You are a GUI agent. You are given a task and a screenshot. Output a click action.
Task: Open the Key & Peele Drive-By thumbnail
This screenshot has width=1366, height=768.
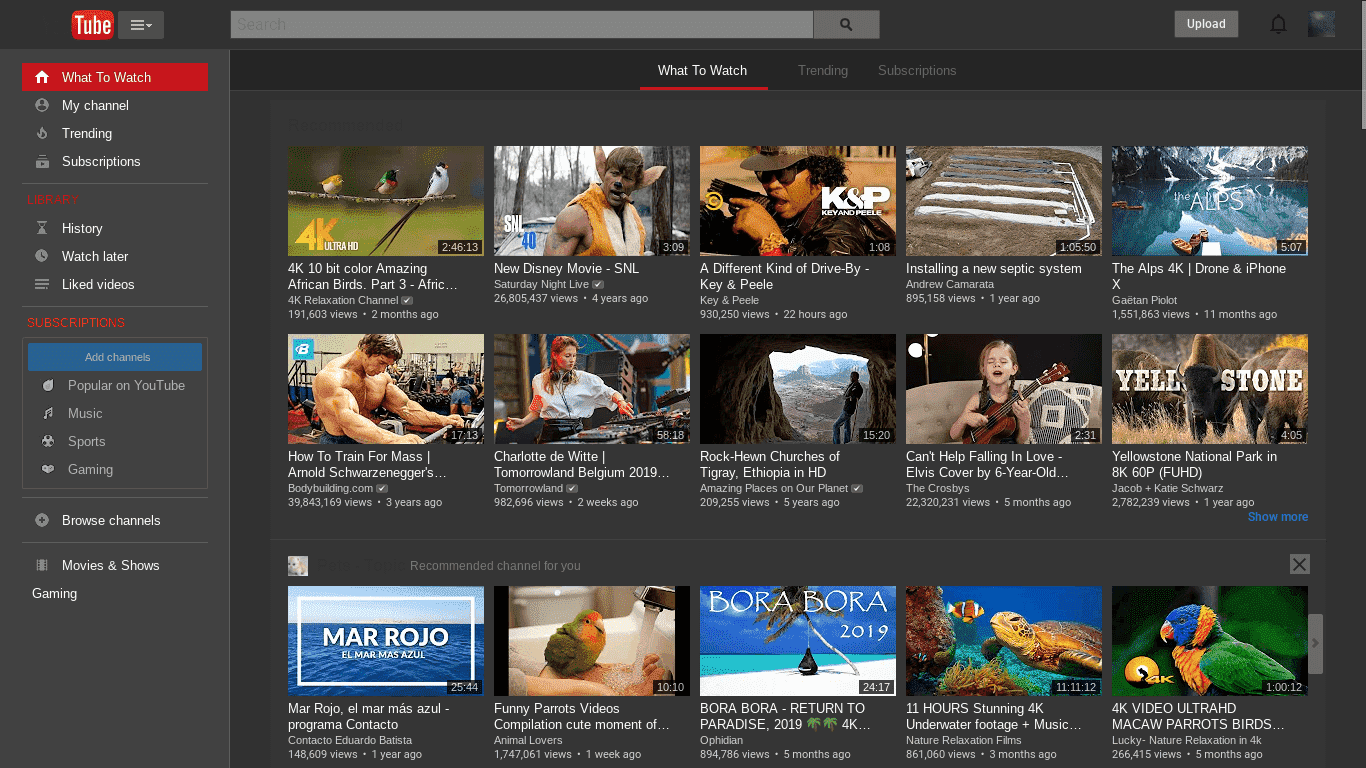(x=798, y=201)
